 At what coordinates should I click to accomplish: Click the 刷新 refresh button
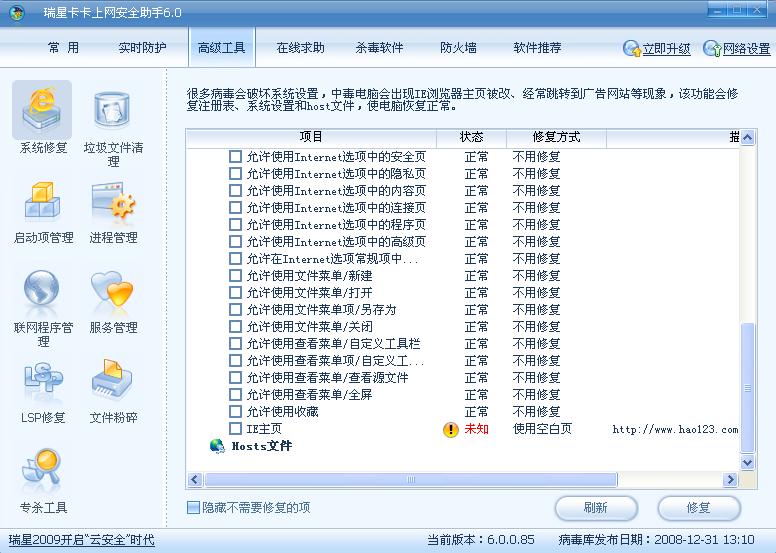596,508
